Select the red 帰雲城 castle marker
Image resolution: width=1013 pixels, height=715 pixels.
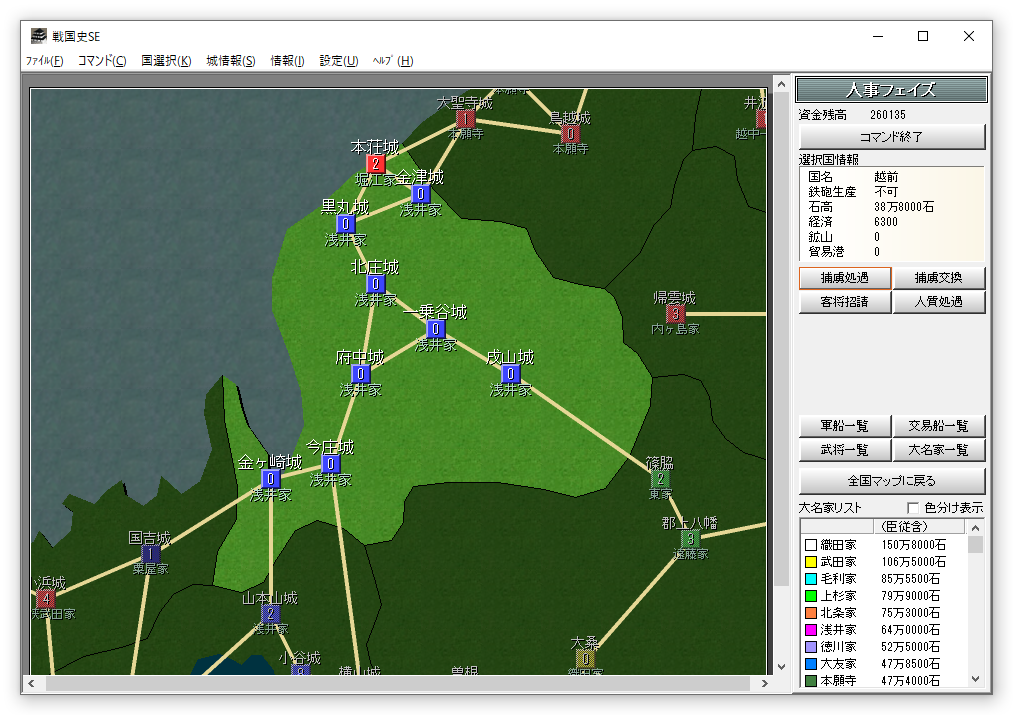tap(674, 314)
